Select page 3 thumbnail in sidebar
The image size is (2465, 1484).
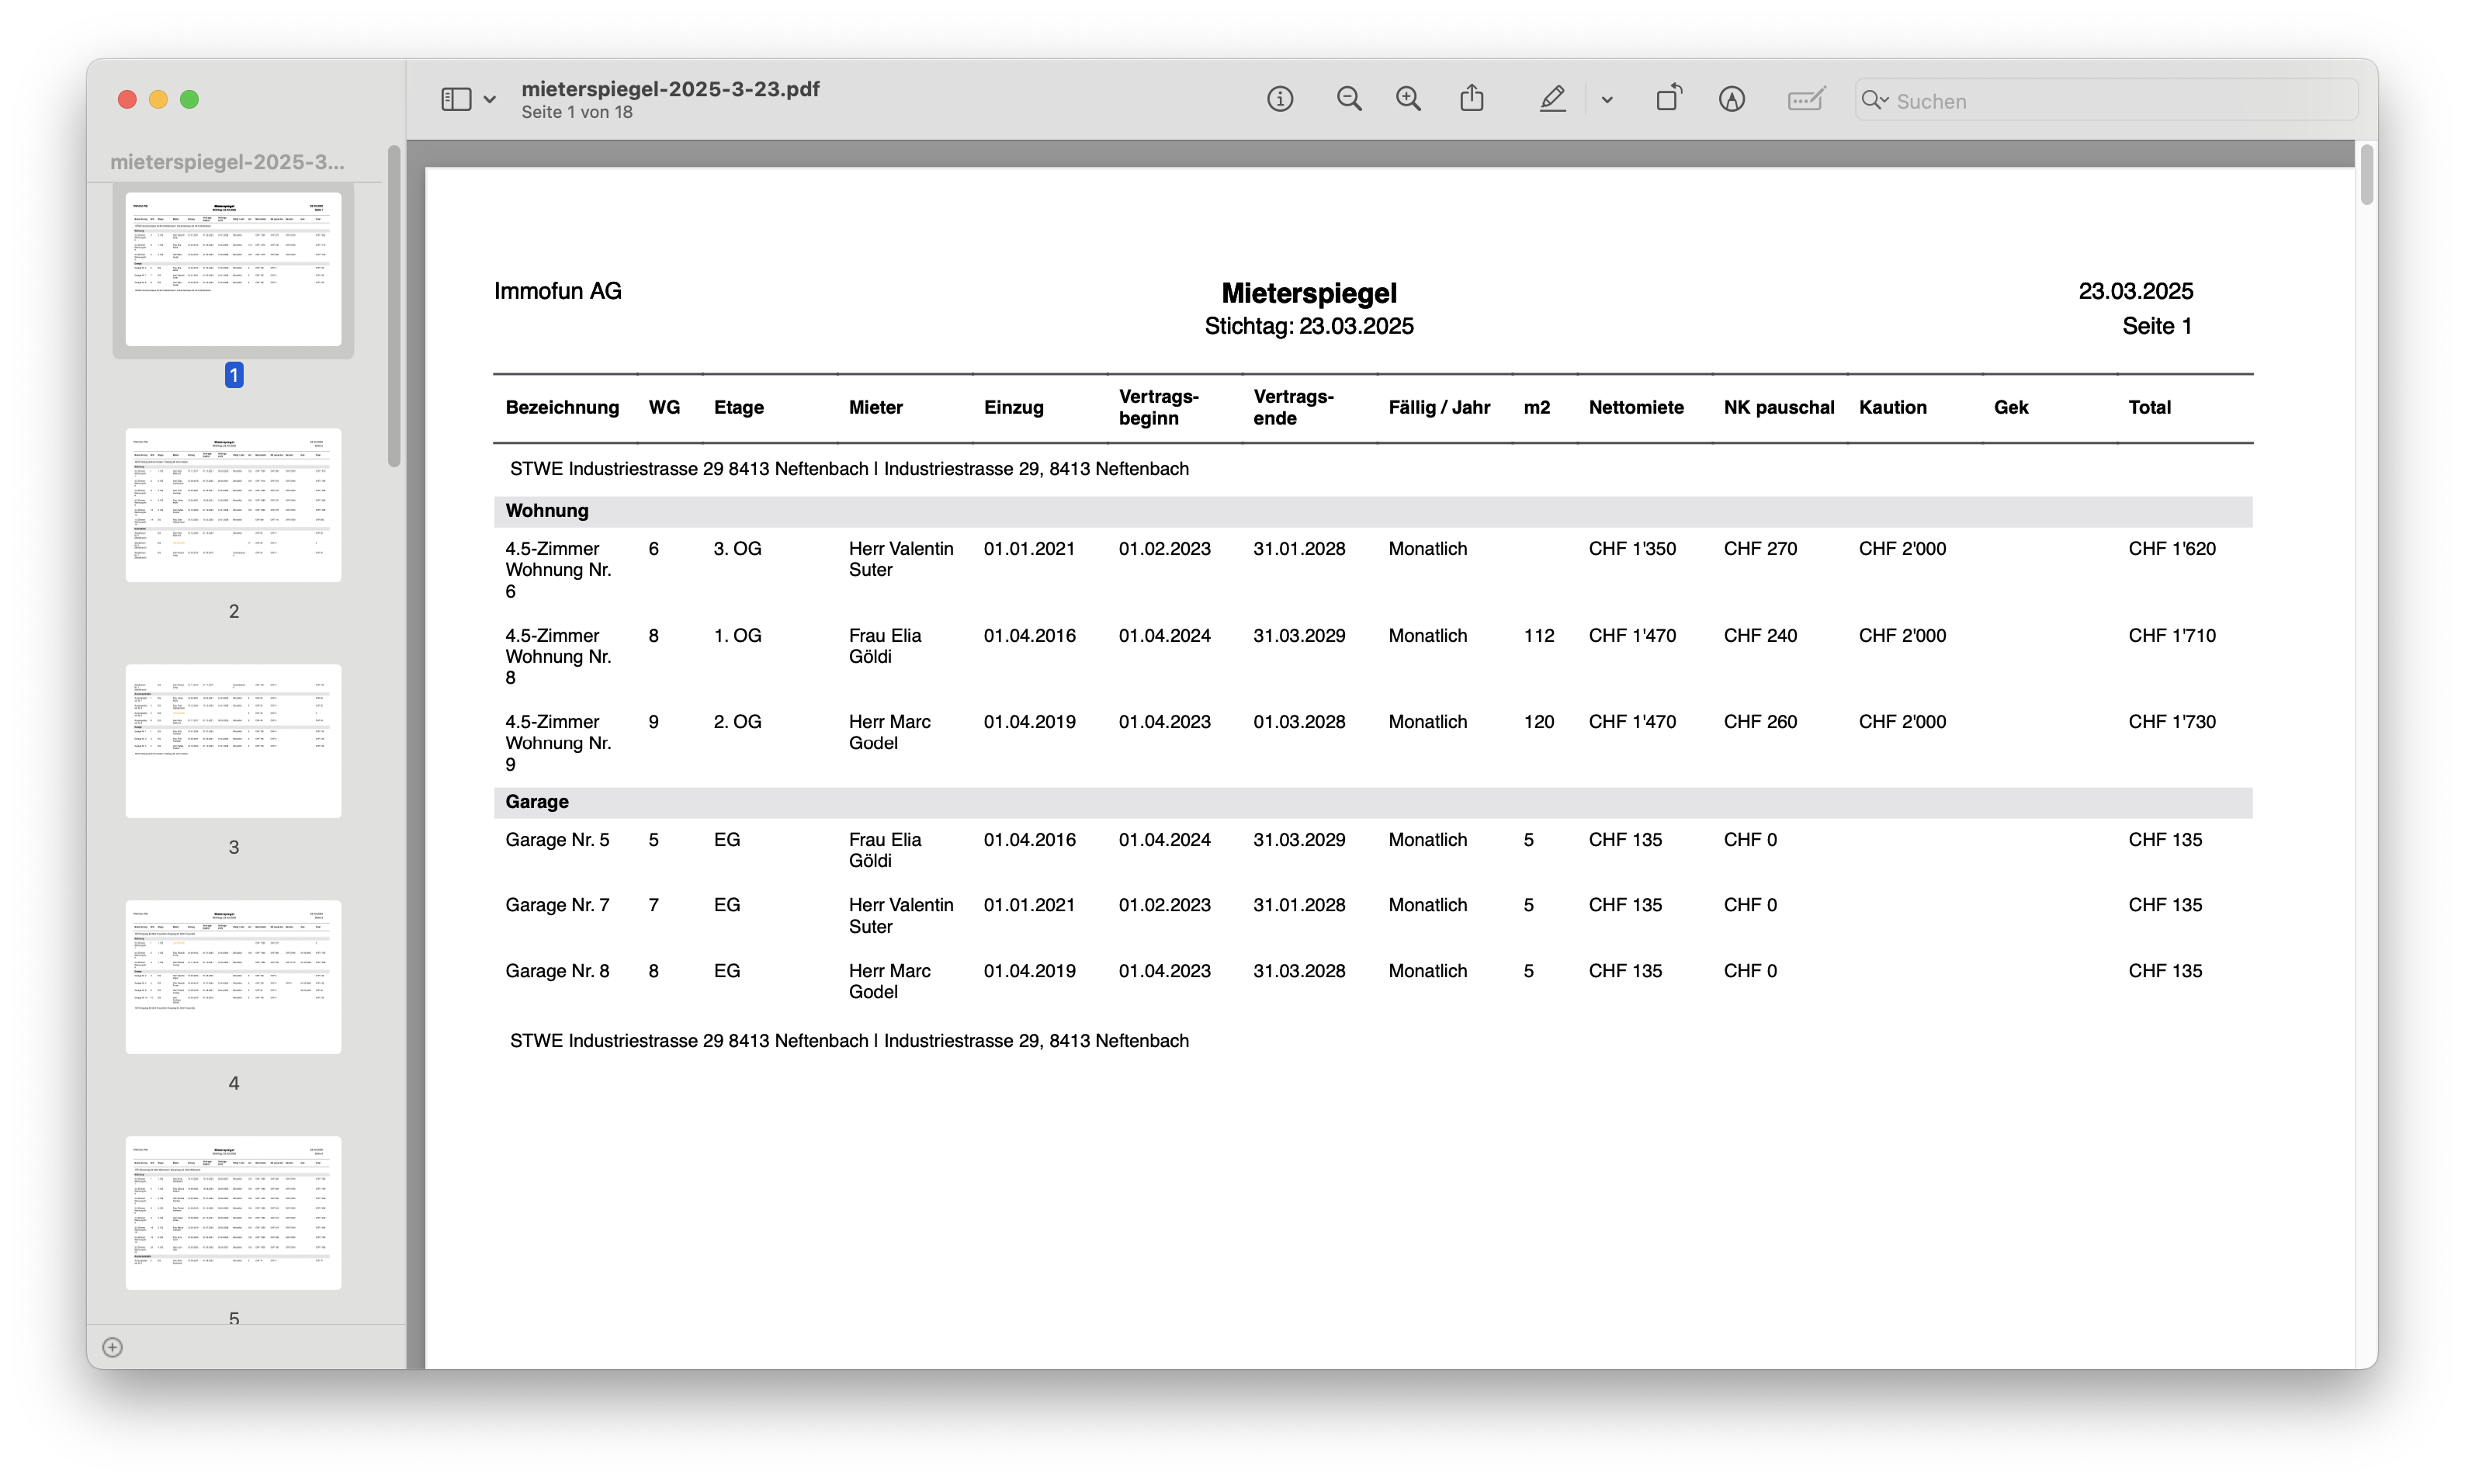tap(233, 741)
